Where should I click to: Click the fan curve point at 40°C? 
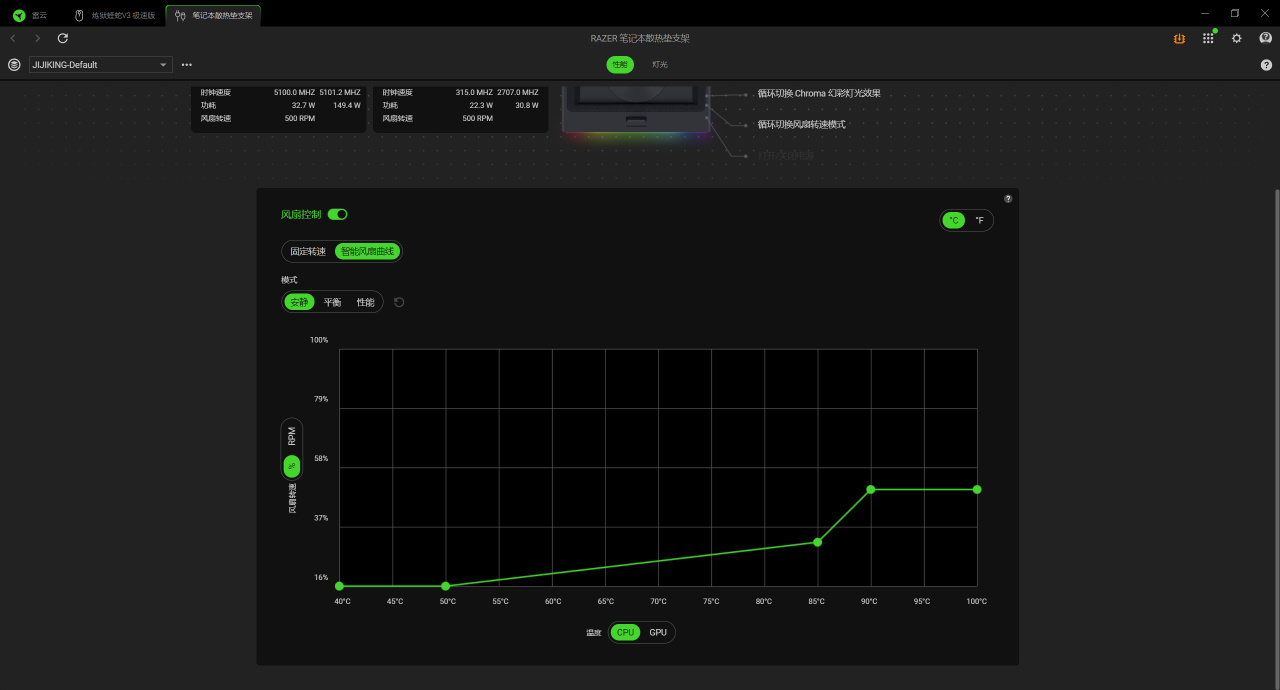[340, 586]
